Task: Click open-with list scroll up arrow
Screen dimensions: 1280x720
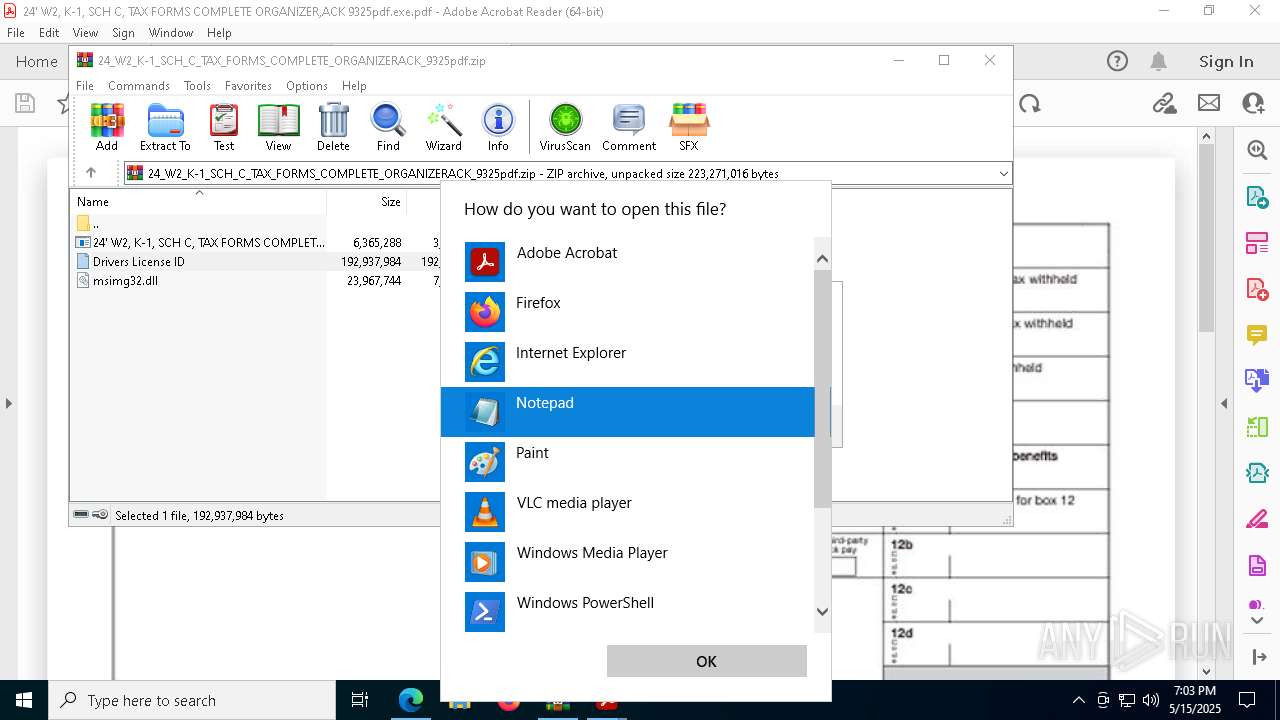Action: 823,259
